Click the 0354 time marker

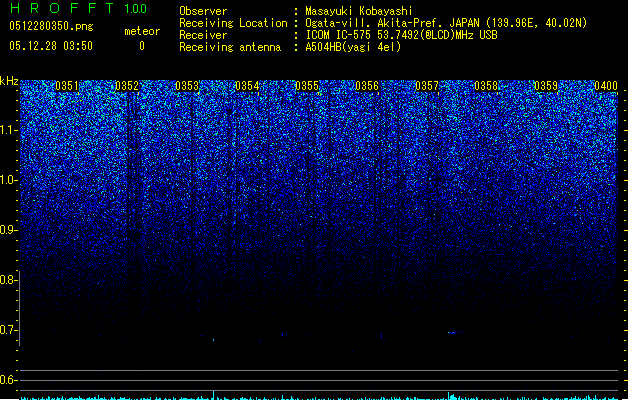coord(247,86)
